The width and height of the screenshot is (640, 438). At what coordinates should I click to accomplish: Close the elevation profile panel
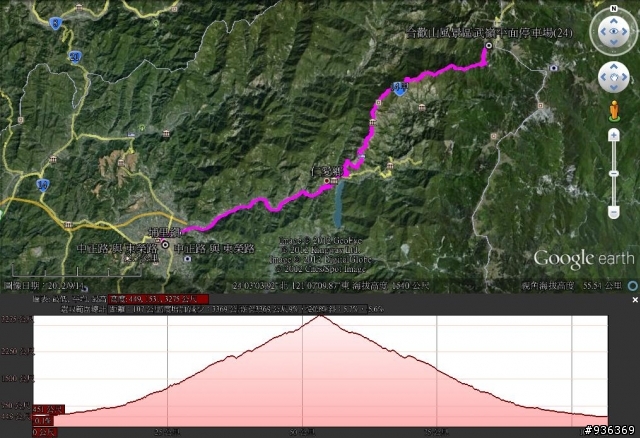point(635,300)
